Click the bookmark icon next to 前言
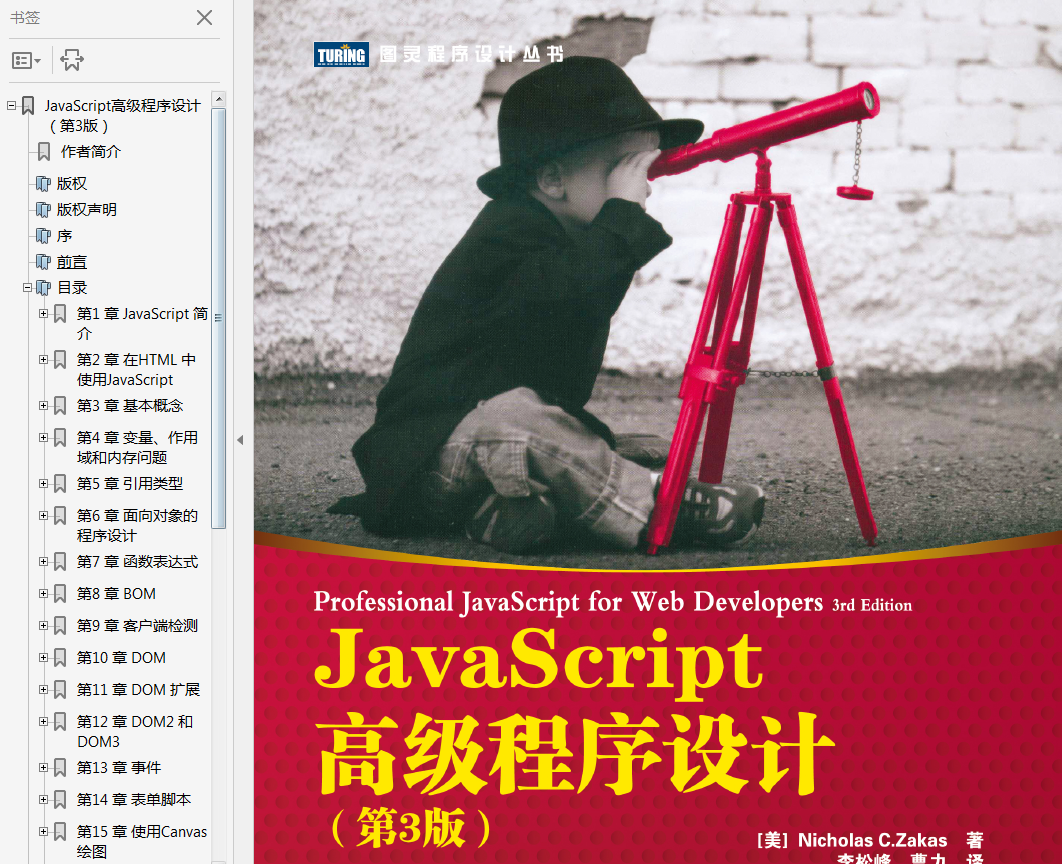Screen dimensions: 1062x864 tap(43, 262)
